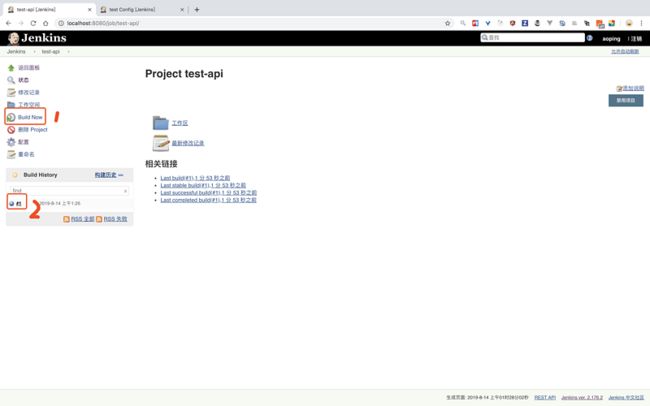Open the test-api breadcrumb dropdown arrow
This screenshot has height=406, width=650.
pyautogui.click(x=66, y=51)
